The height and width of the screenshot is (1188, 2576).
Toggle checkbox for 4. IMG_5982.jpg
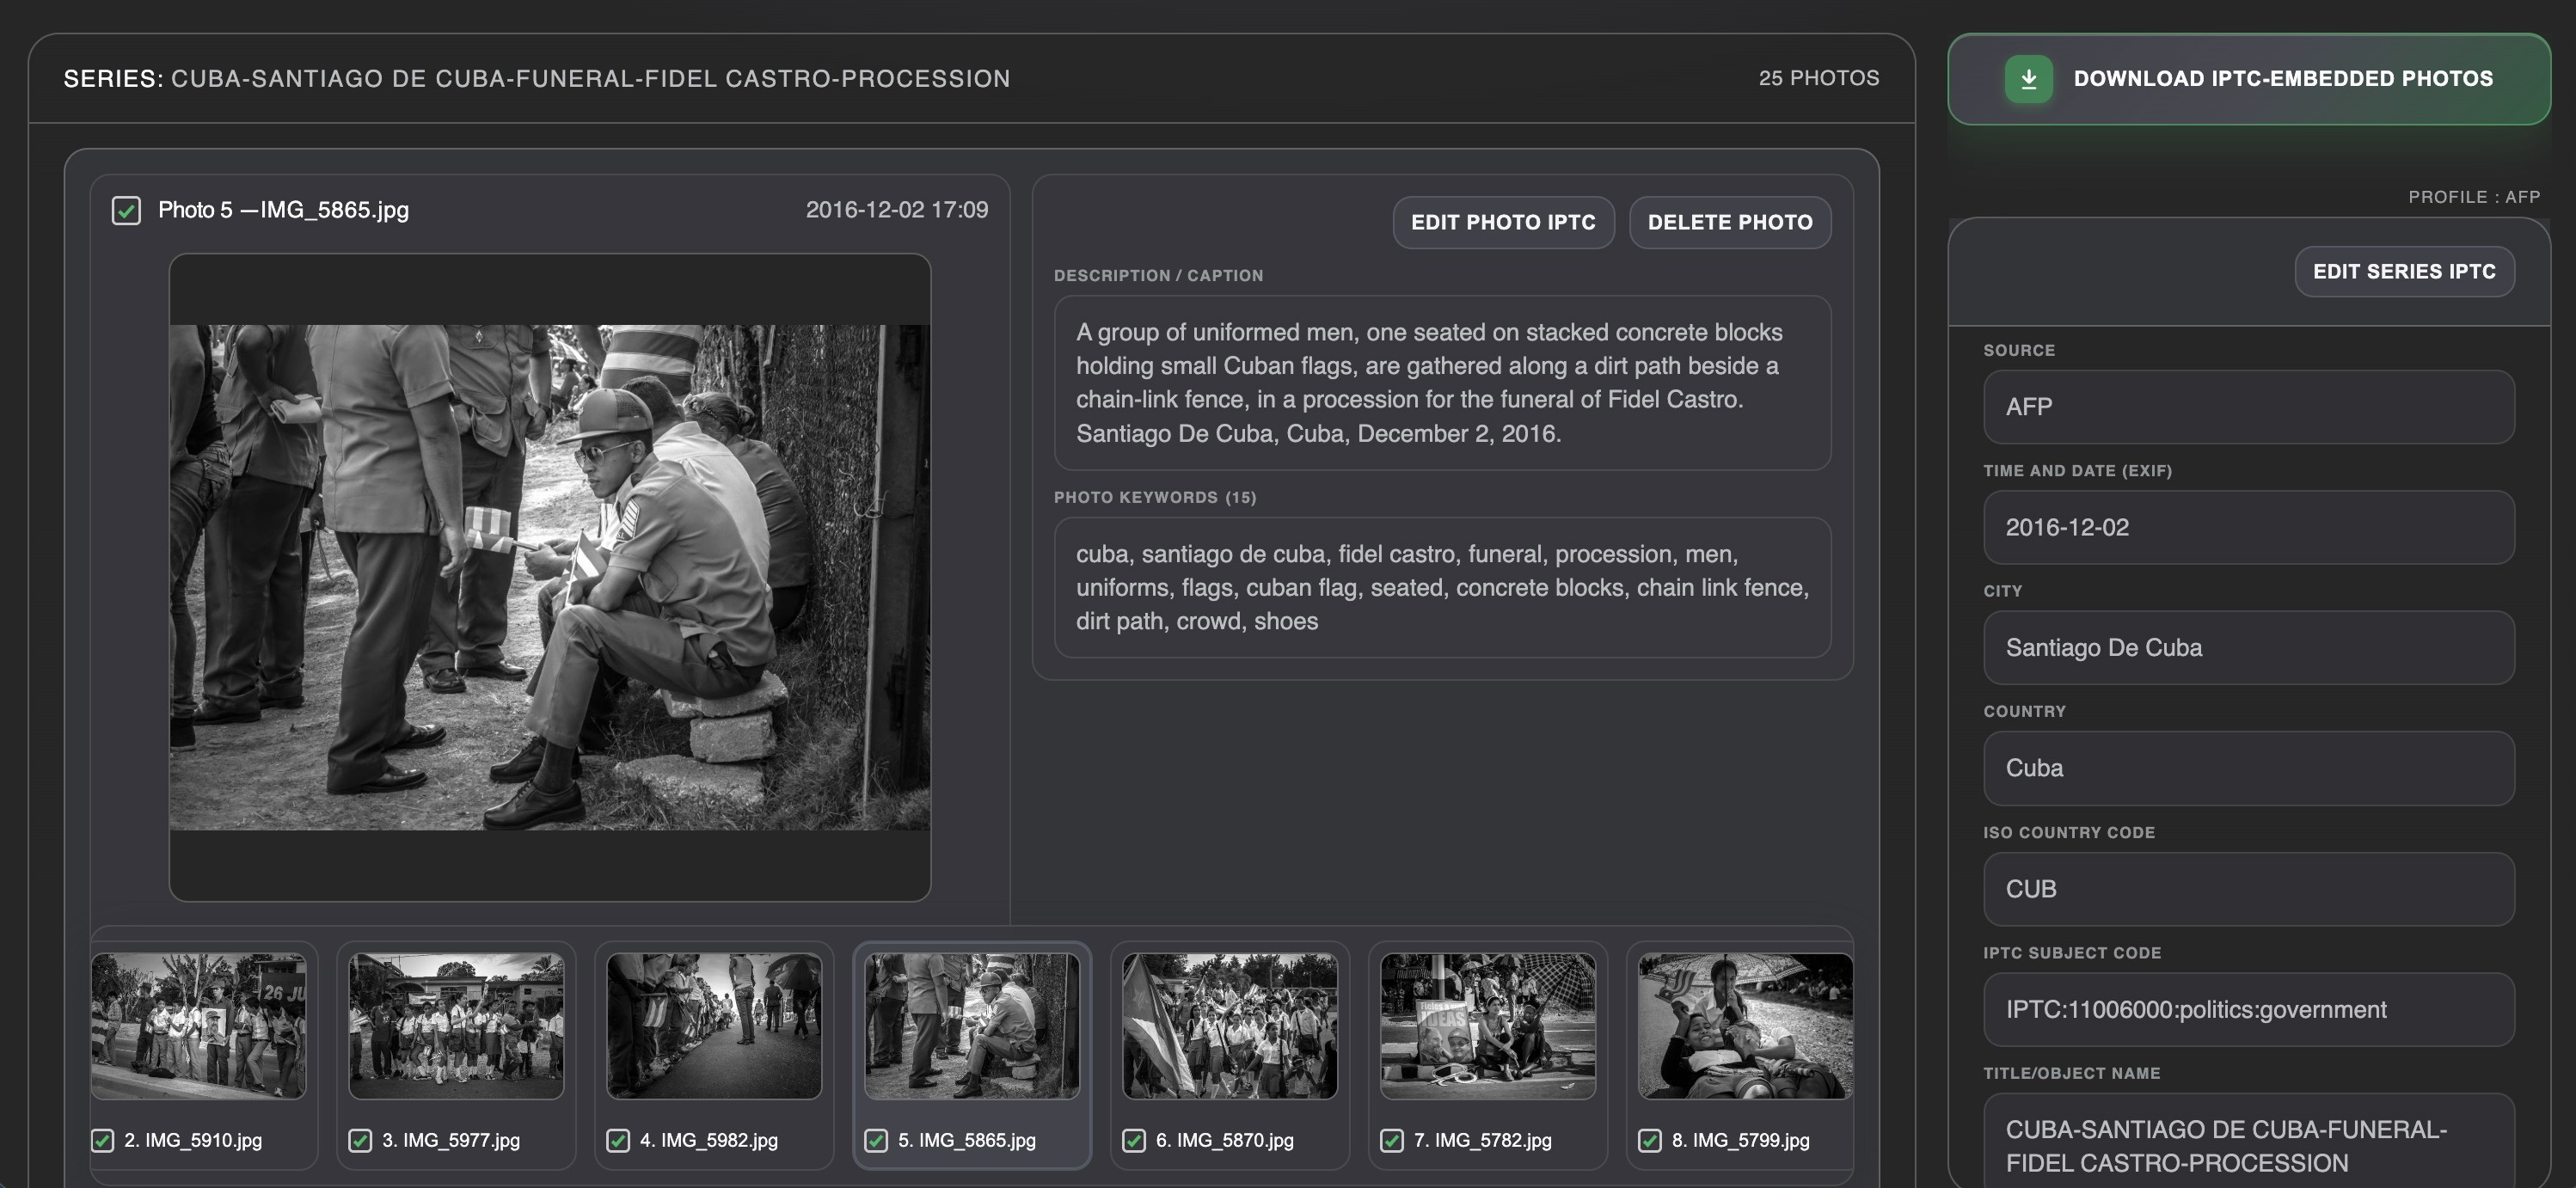point(618,1140)
